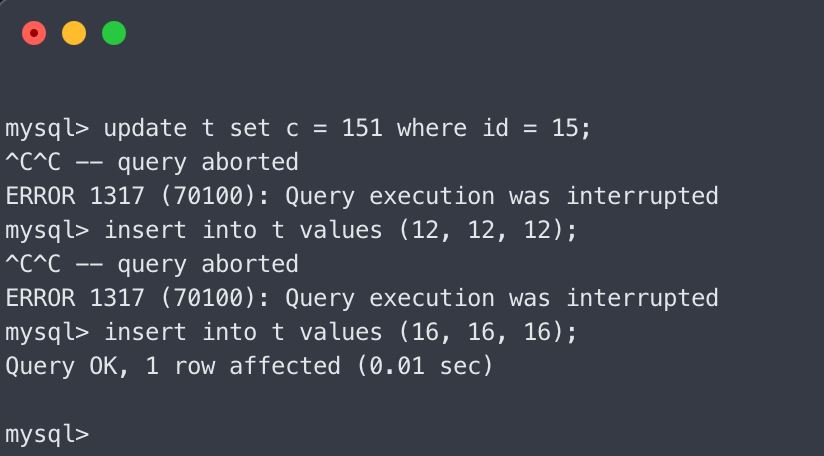The height and width of the screenshot is (456, 824).
Task: Click the second "query aborted" message
Action: coord(208,264)
